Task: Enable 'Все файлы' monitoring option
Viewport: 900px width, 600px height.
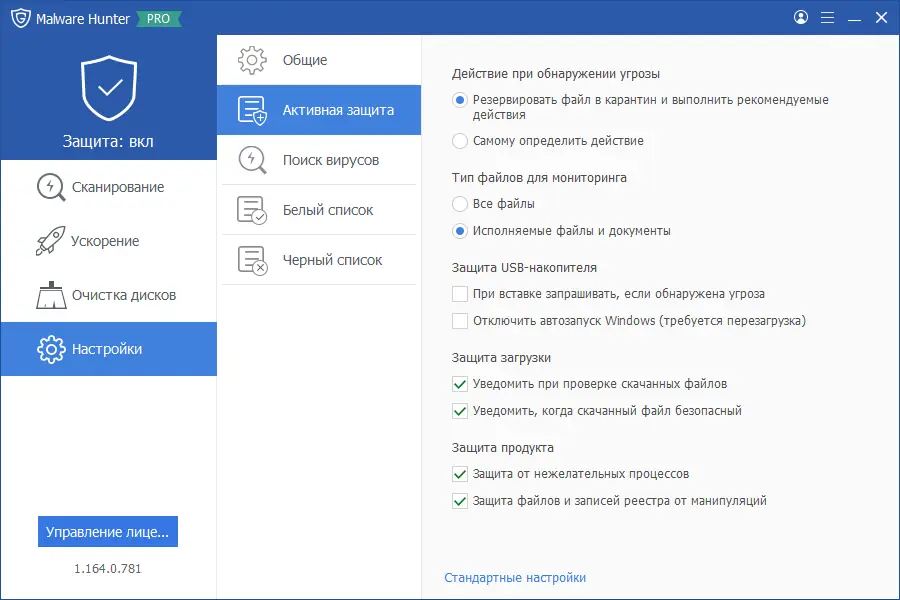Action: 459,203
